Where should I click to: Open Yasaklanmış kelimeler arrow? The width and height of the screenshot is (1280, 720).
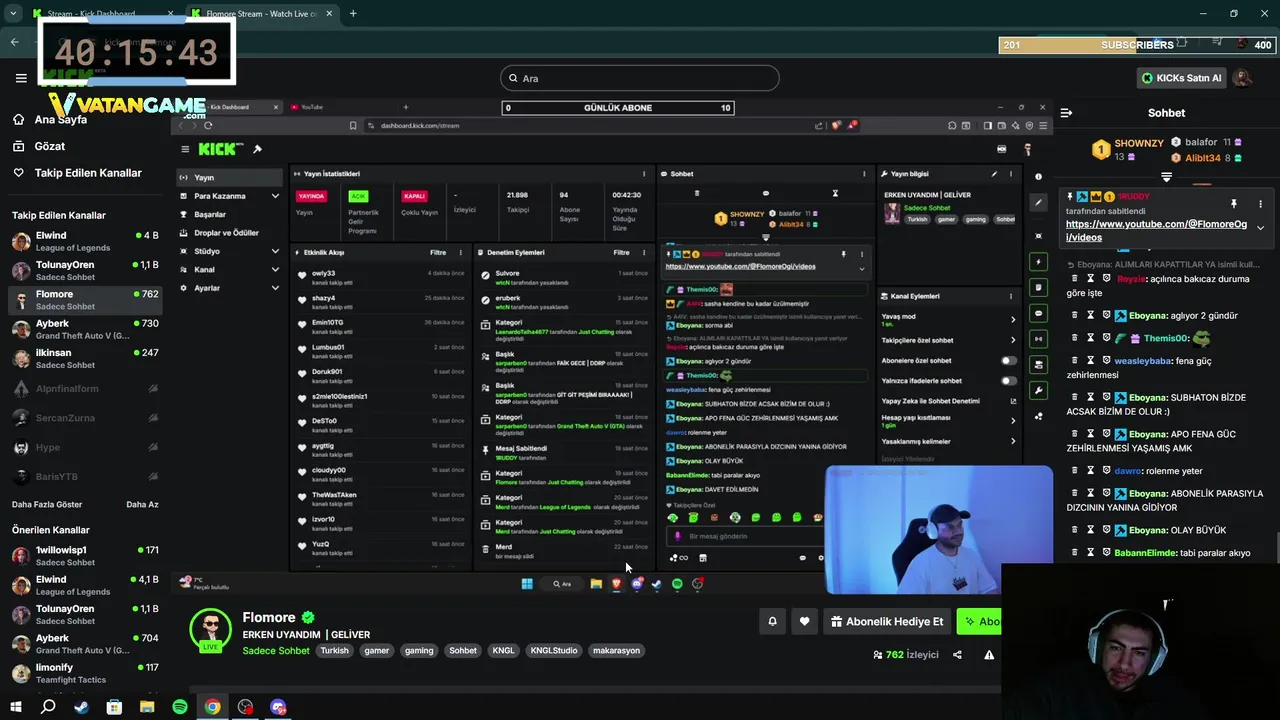[1012, 441]
